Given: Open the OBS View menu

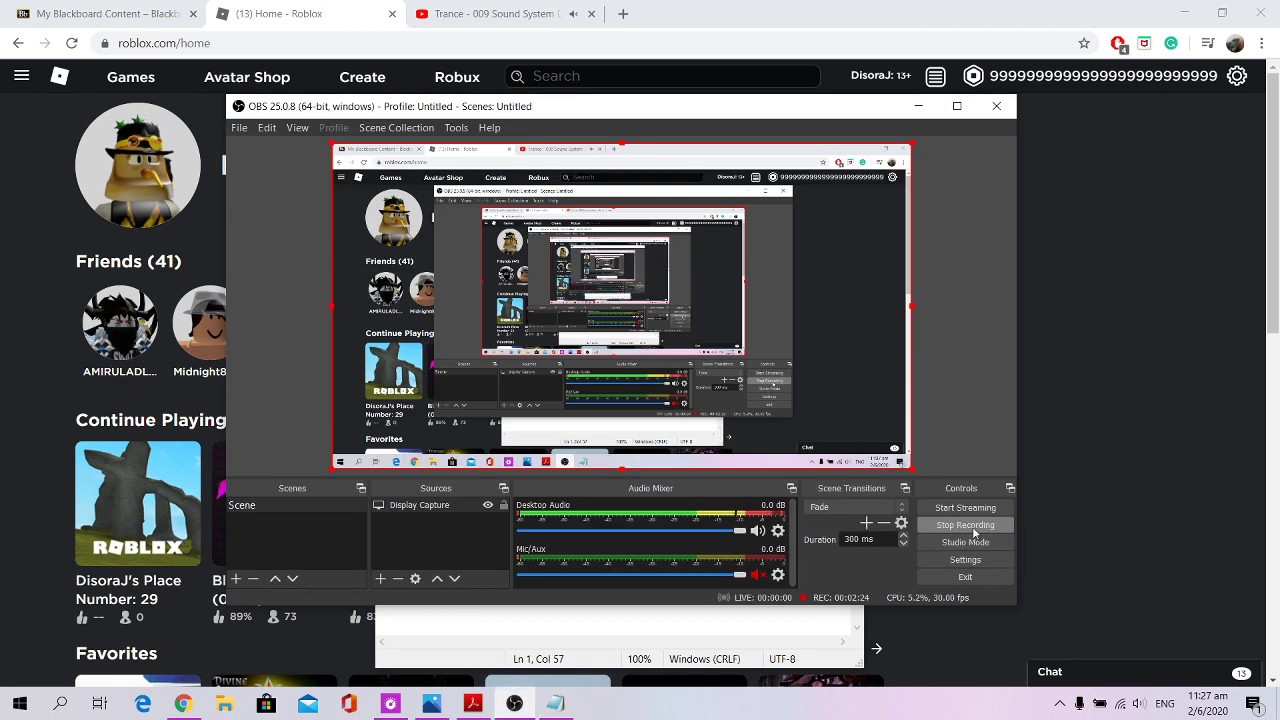Looking at the screenshot, I should [297, 128].
